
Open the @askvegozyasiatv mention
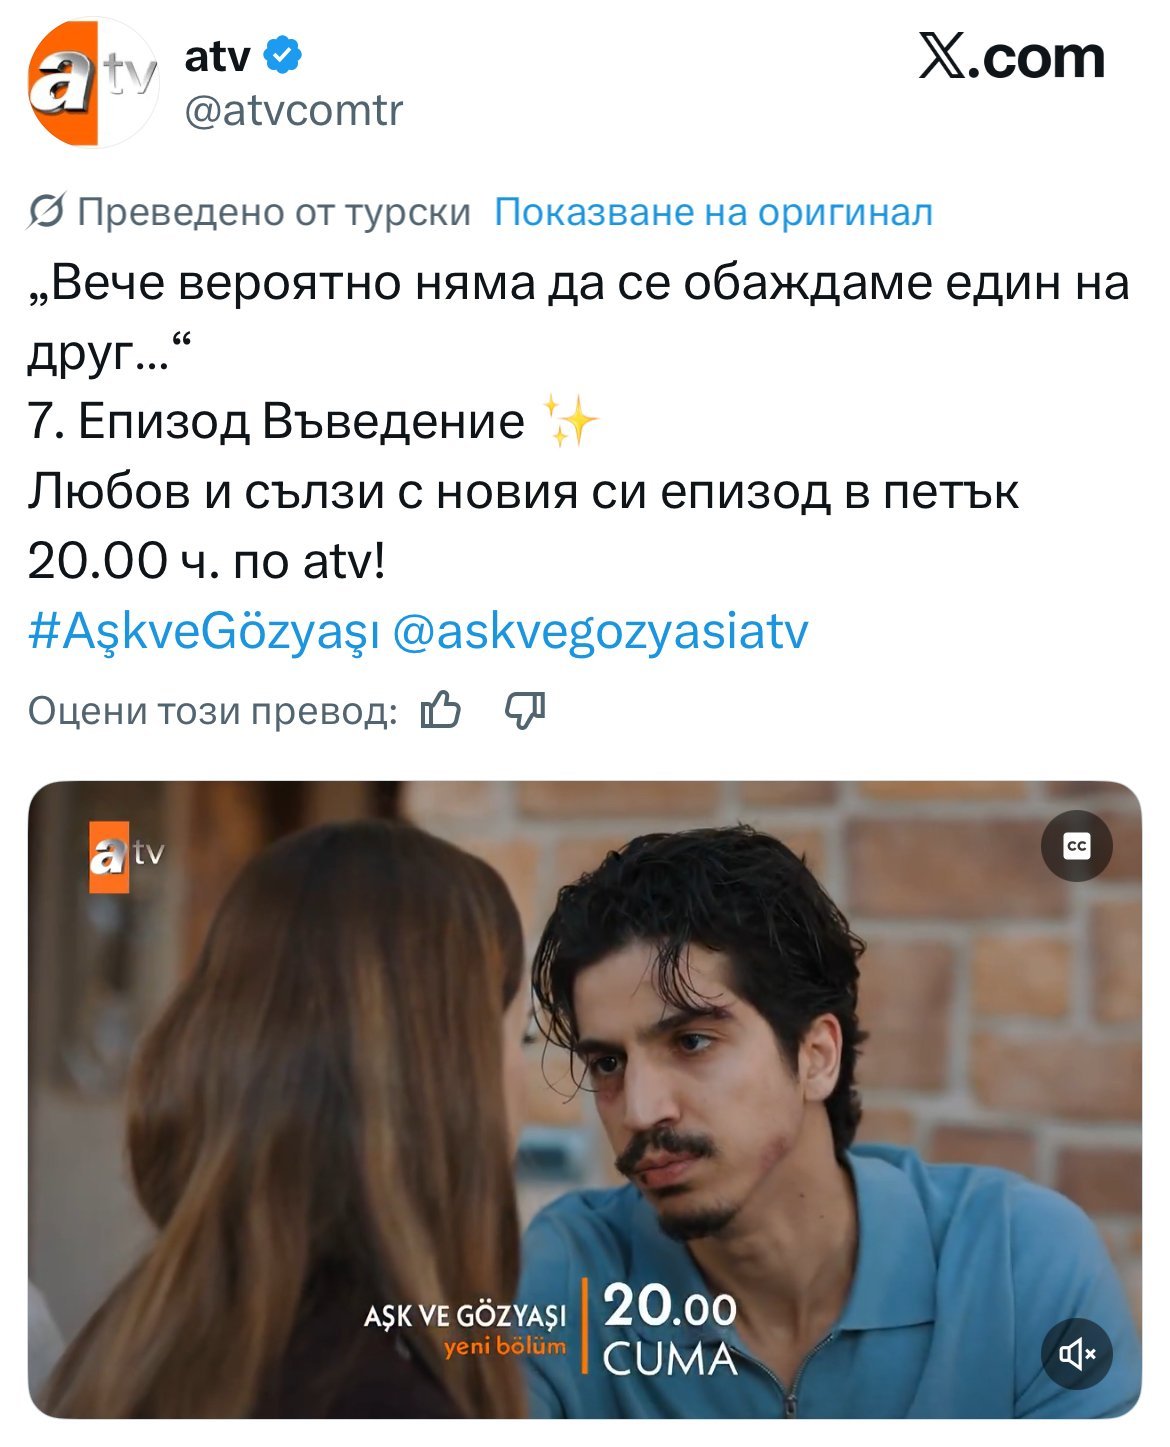(x=600, y=632)
